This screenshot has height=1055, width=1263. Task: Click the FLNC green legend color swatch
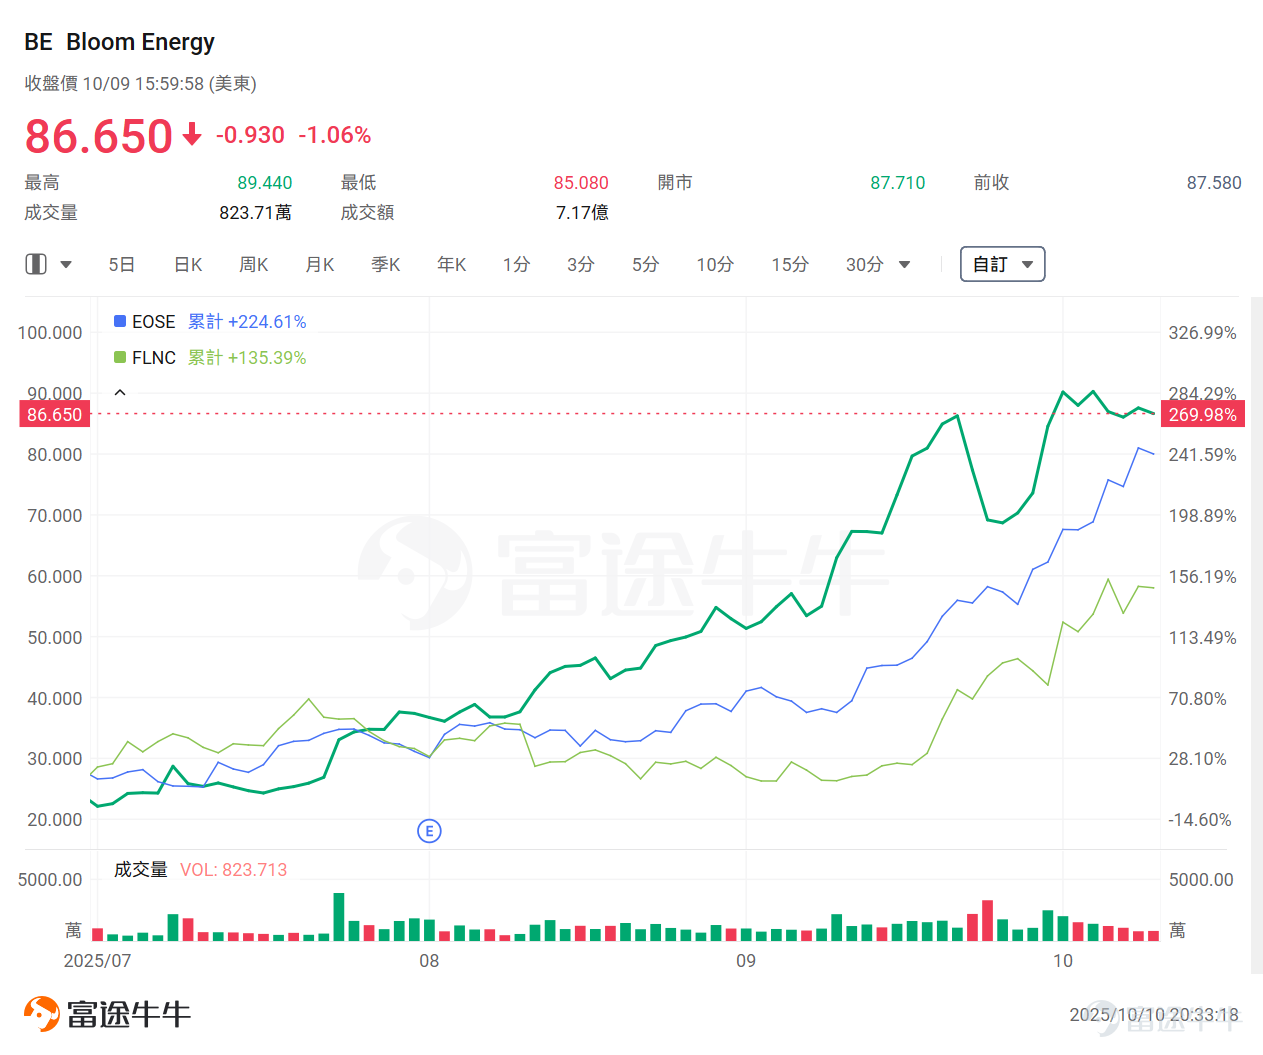click(x=120, y=357)
